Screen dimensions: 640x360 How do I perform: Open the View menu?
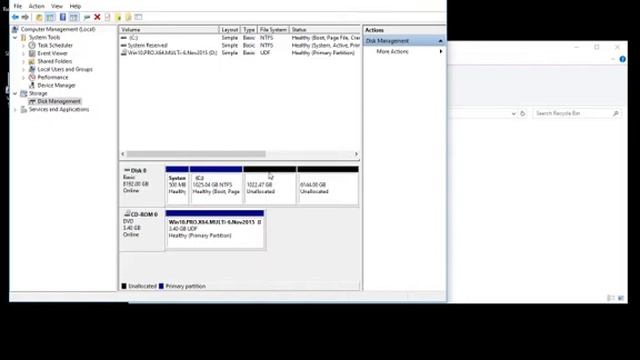(57, 6)
